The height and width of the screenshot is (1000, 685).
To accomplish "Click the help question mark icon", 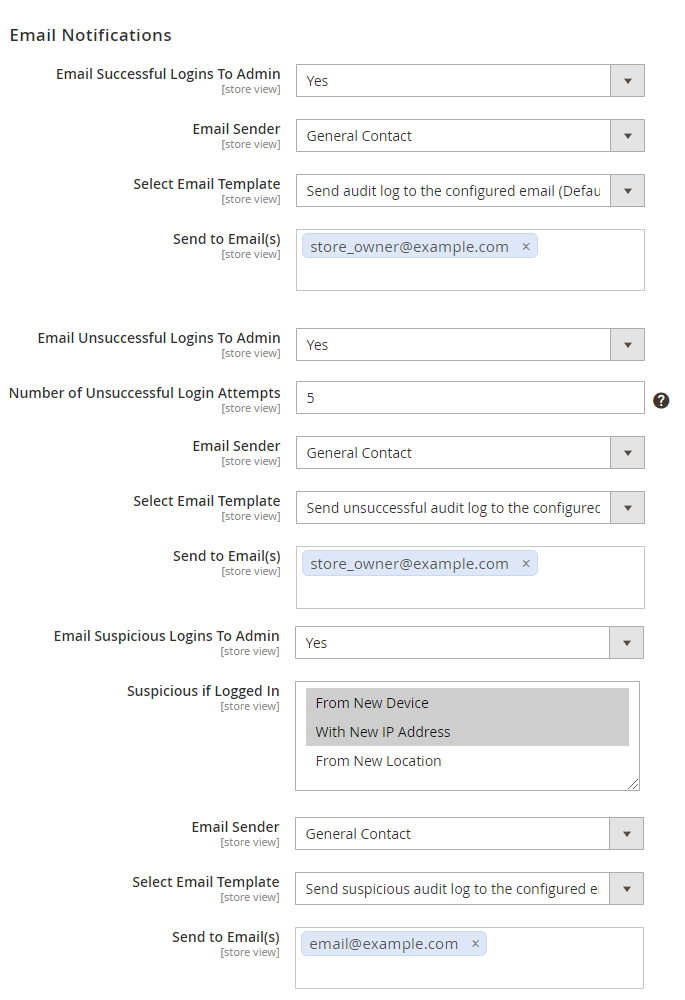I will tap(661, 400).
